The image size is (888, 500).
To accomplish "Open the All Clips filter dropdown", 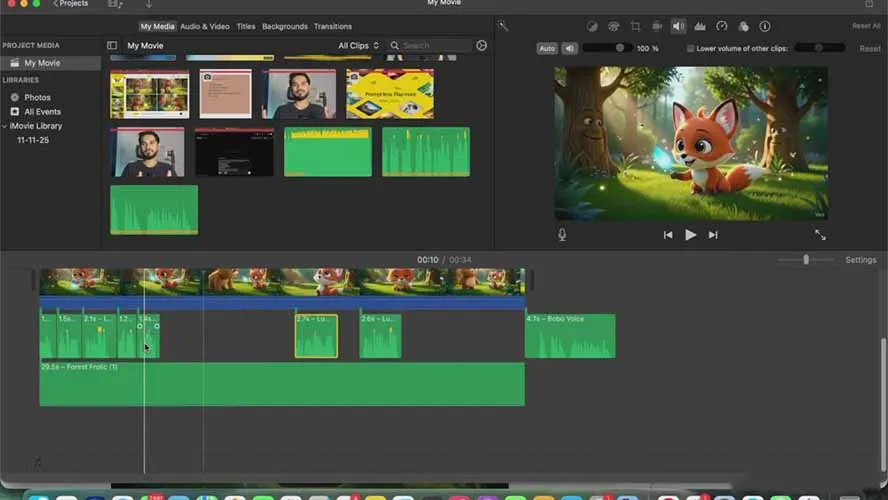I will (358, 46).
